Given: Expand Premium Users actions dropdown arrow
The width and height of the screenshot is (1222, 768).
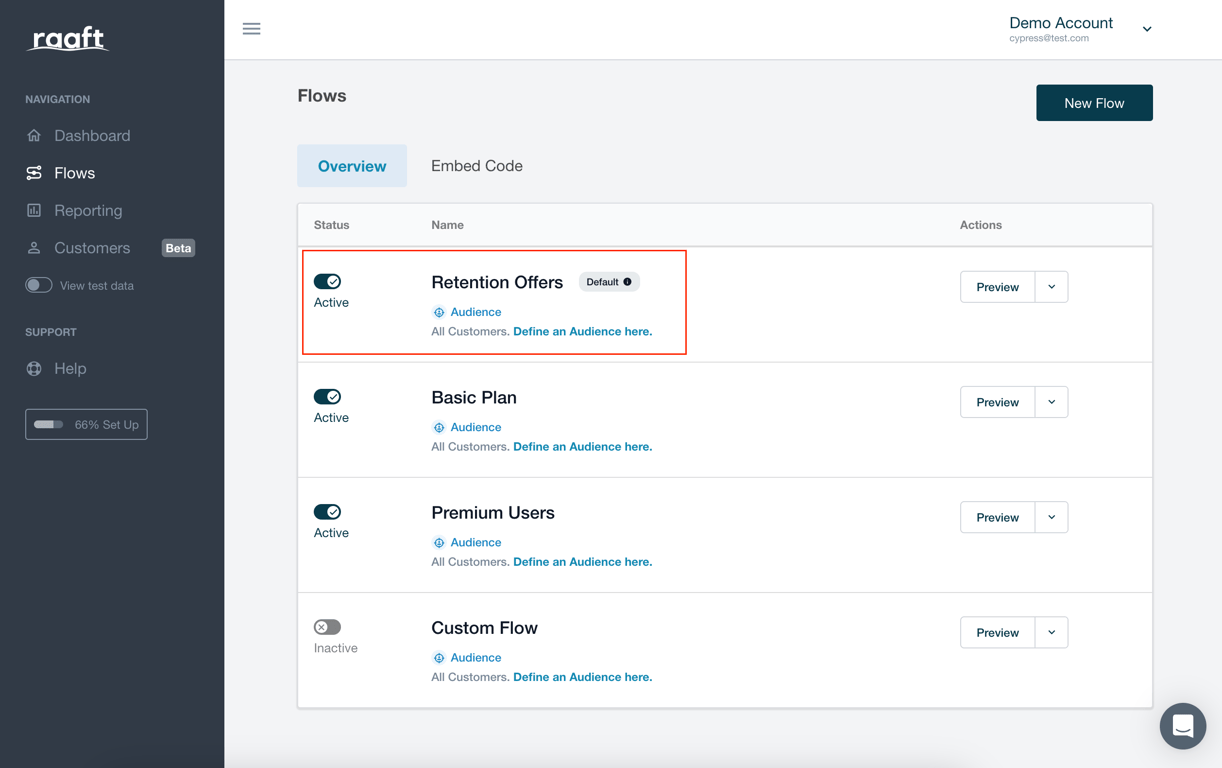Looking at the screenshot, I should 1051,517.
